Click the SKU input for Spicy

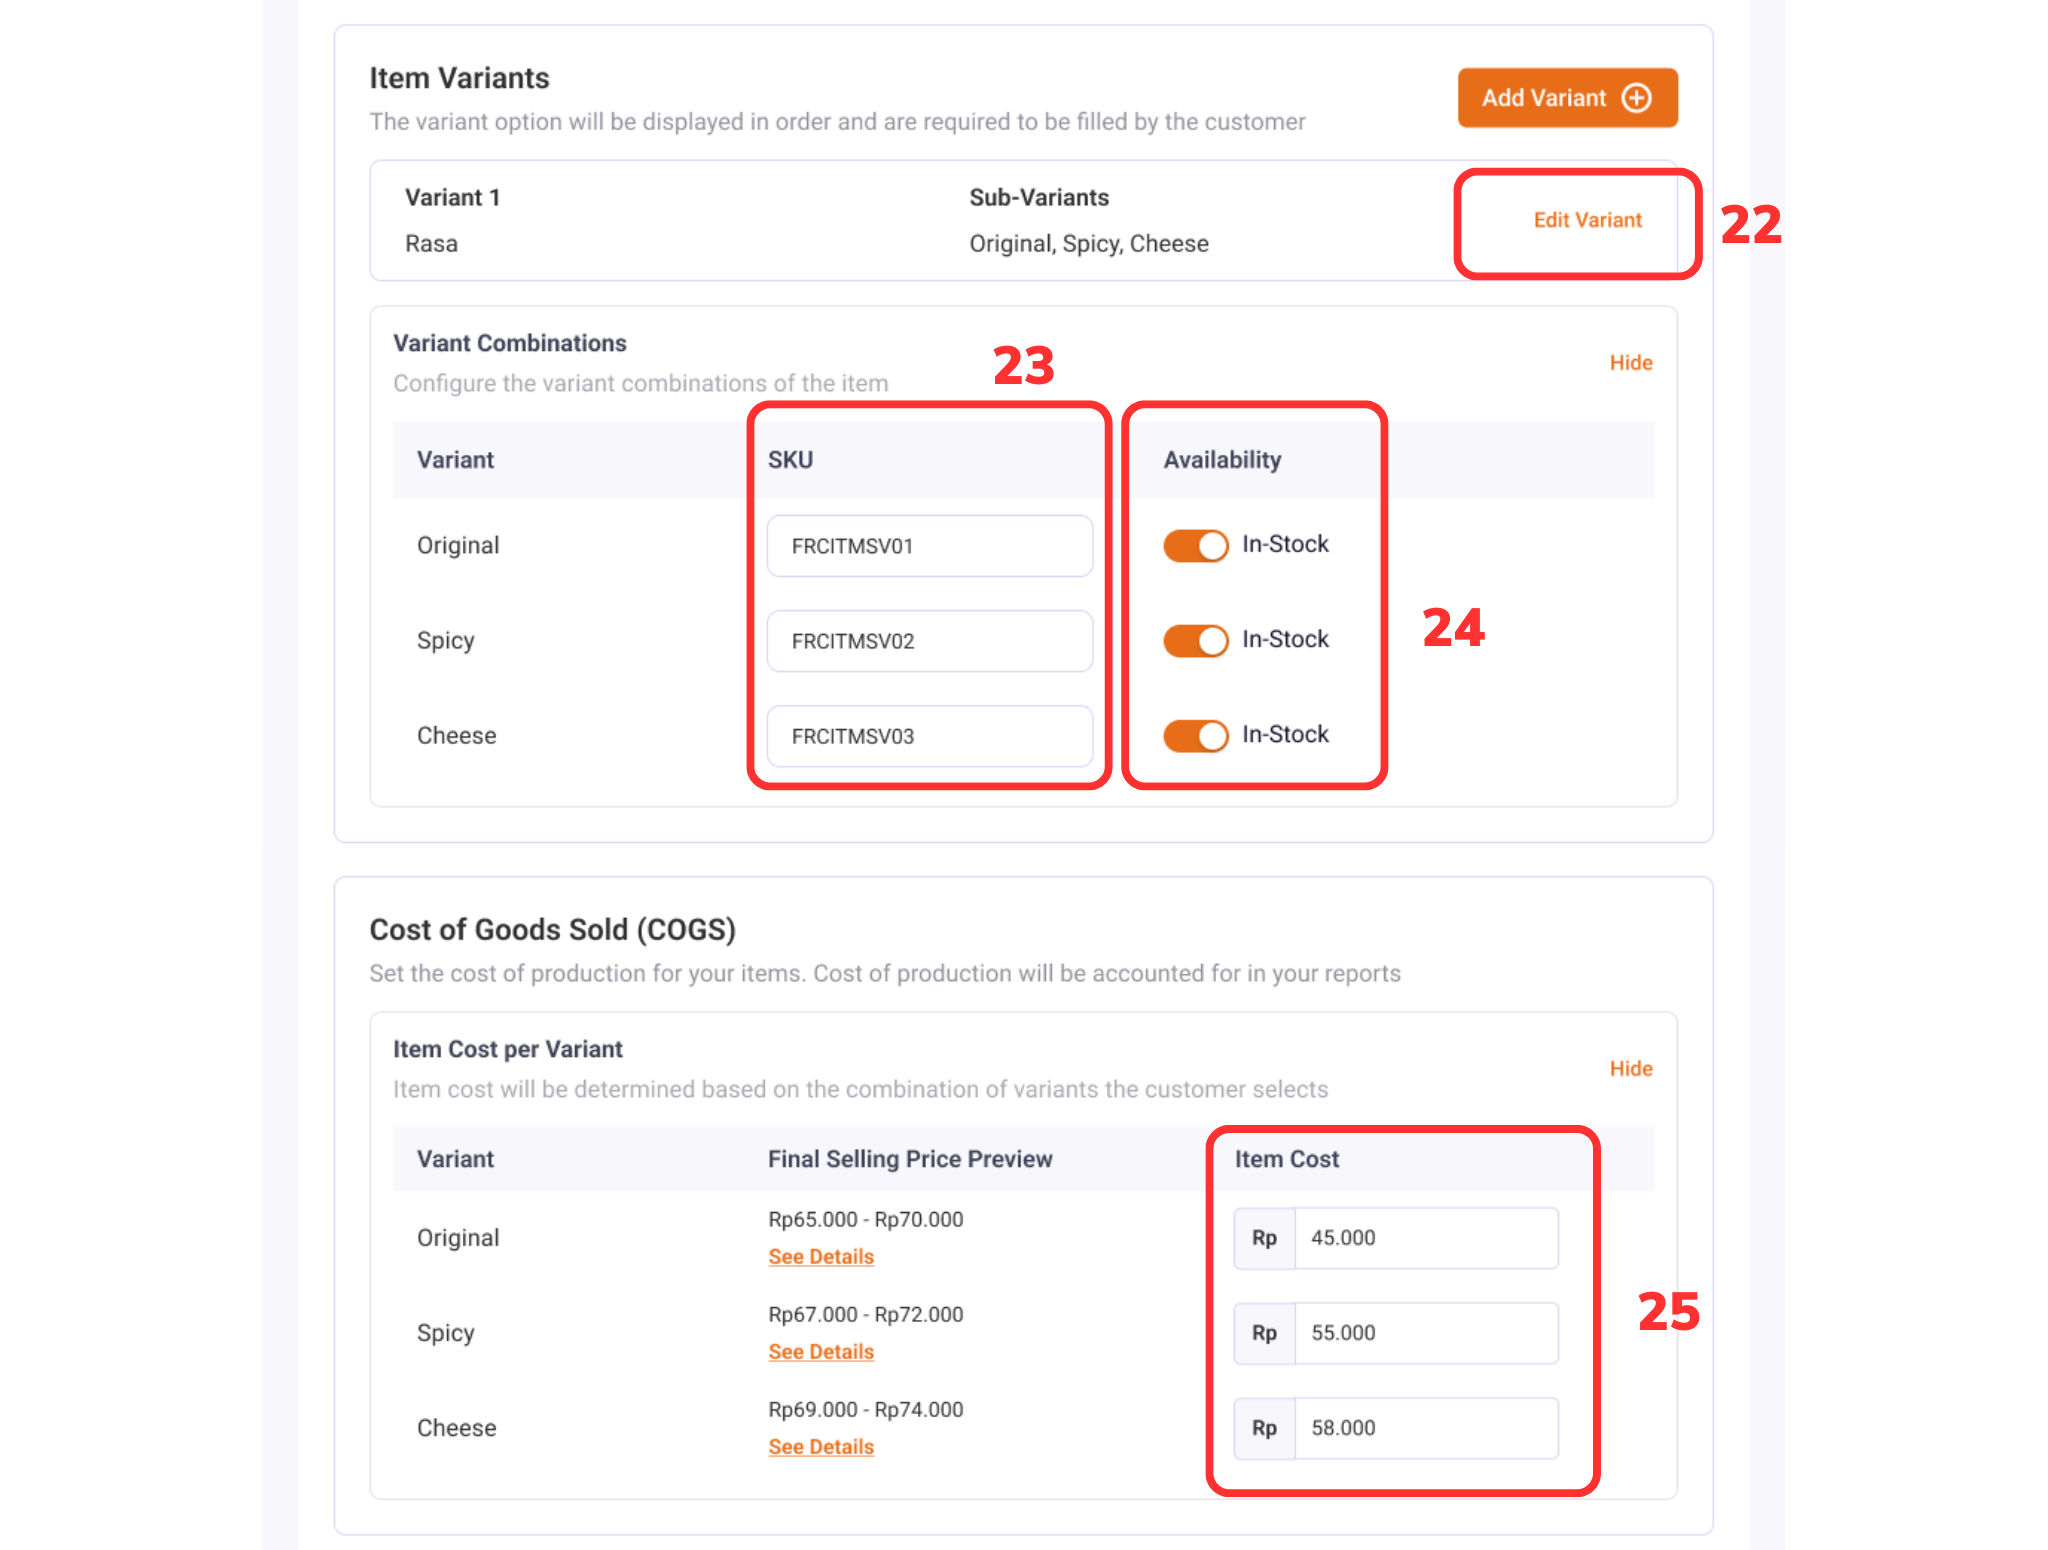tap(929, 641)
